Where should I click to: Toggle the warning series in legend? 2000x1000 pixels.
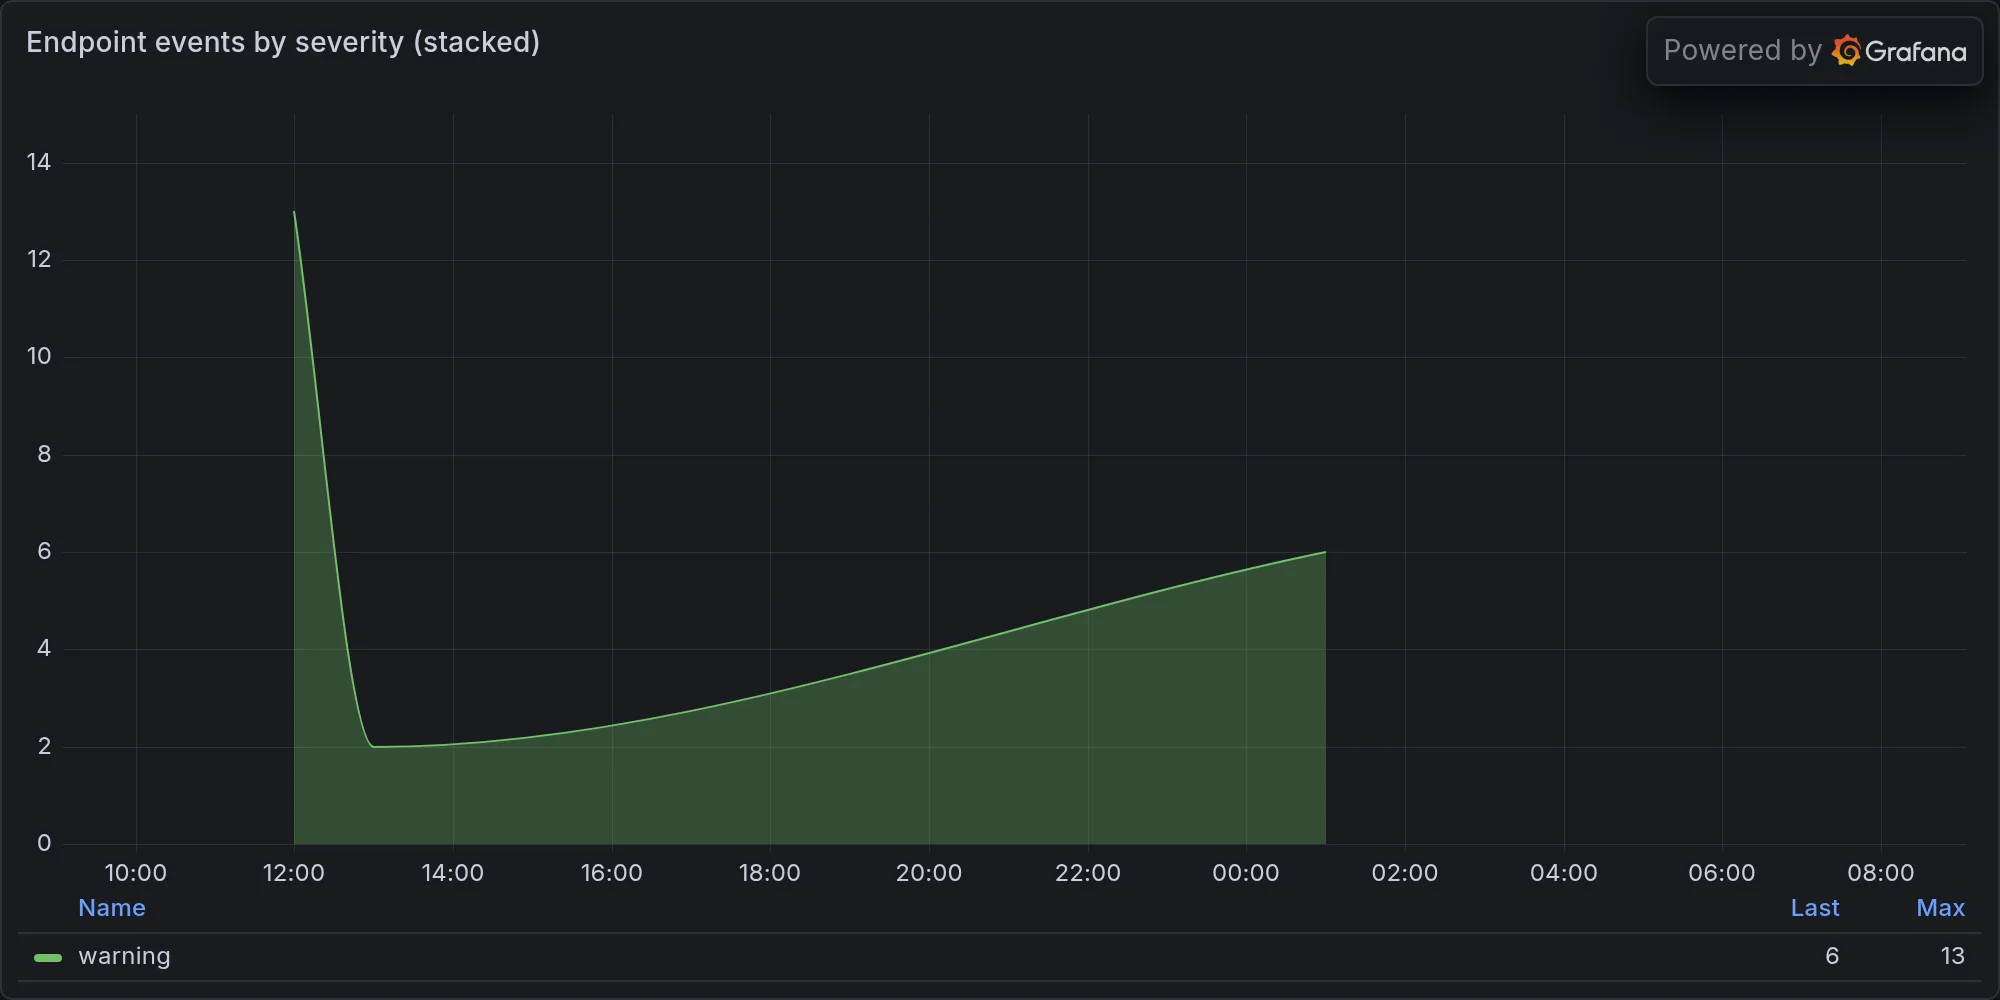(124, 956)
